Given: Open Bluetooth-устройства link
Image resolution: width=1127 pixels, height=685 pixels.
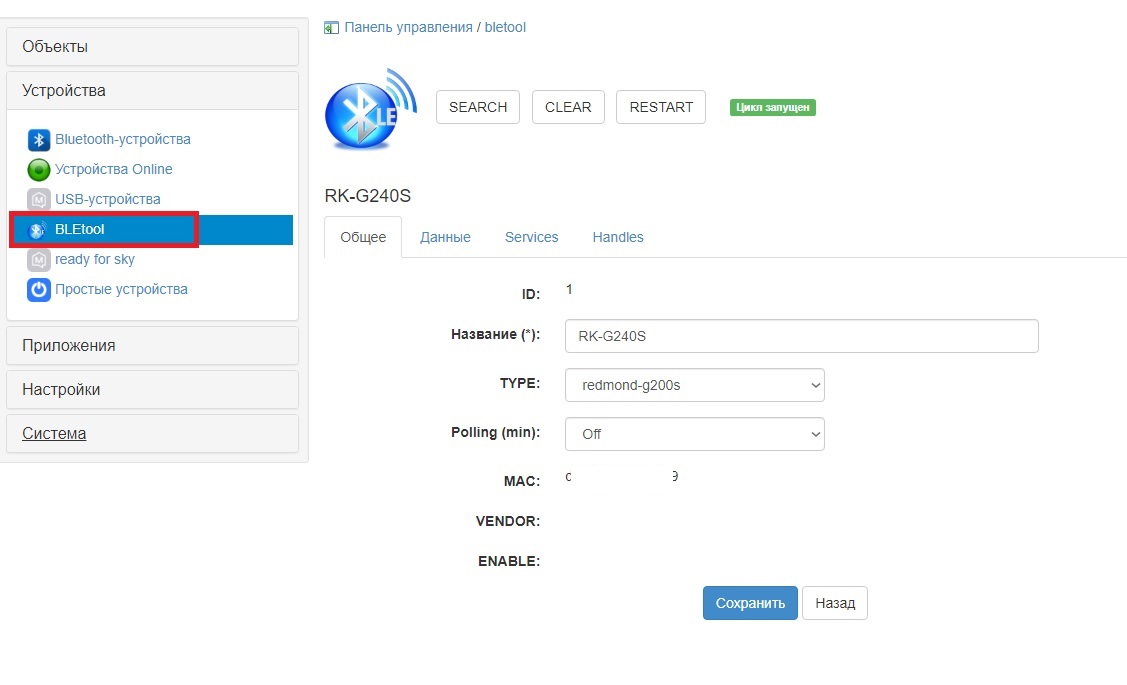Looking at the screenshot, I should tap(123, 139).
